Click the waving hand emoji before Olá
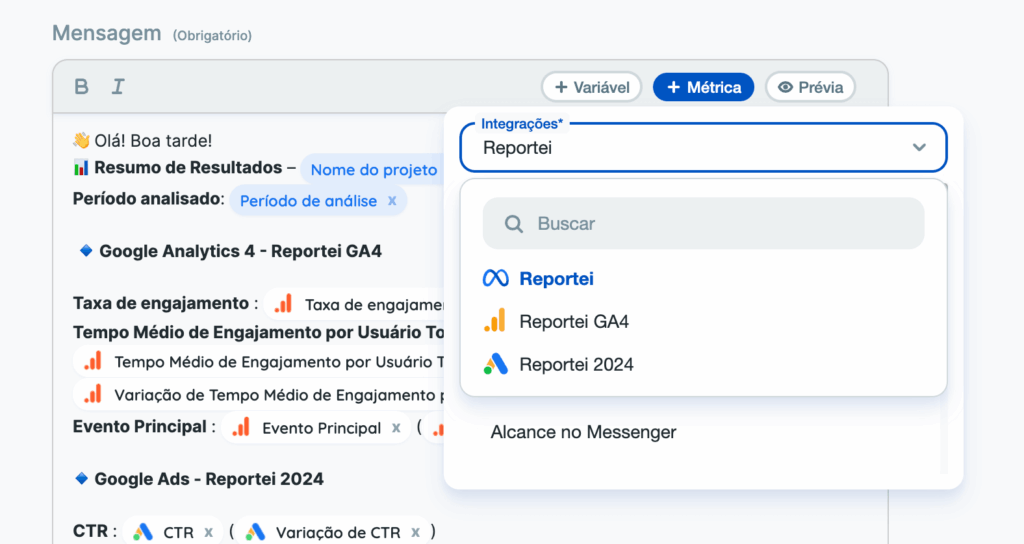Screen dimensions: 1024x544 click(x=82, y=140)
